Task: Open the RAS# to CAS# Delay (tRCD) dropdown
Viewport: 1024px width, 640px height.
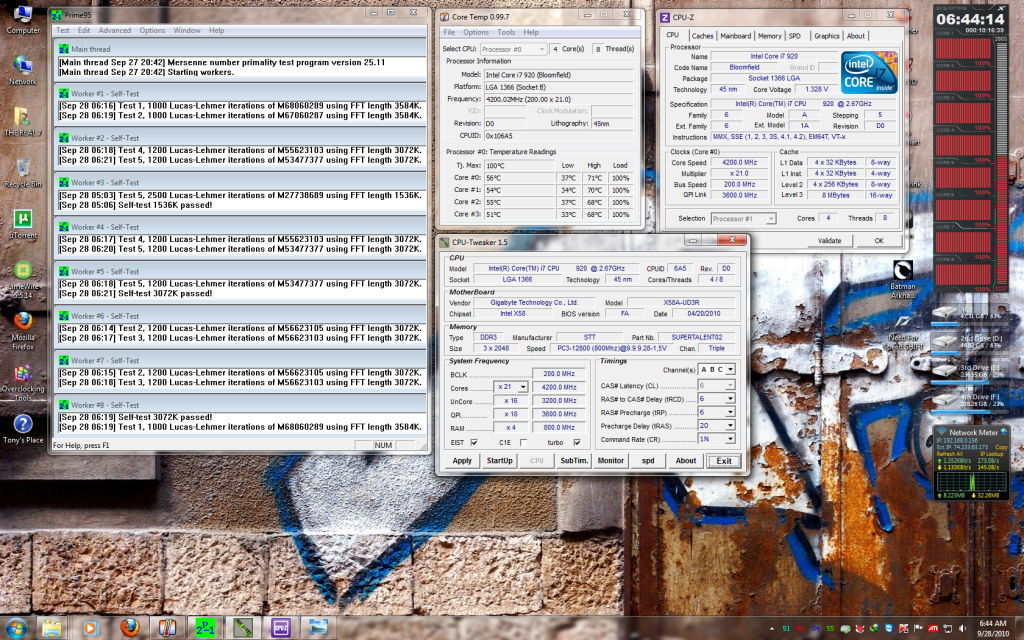Action: [x=730, y=398]
